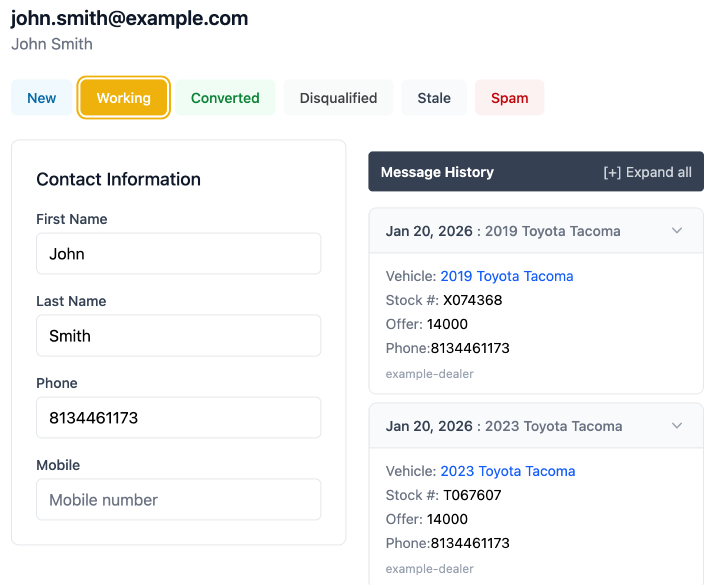Focus the First Name field

pyautogui.click(x=178, y=254)
